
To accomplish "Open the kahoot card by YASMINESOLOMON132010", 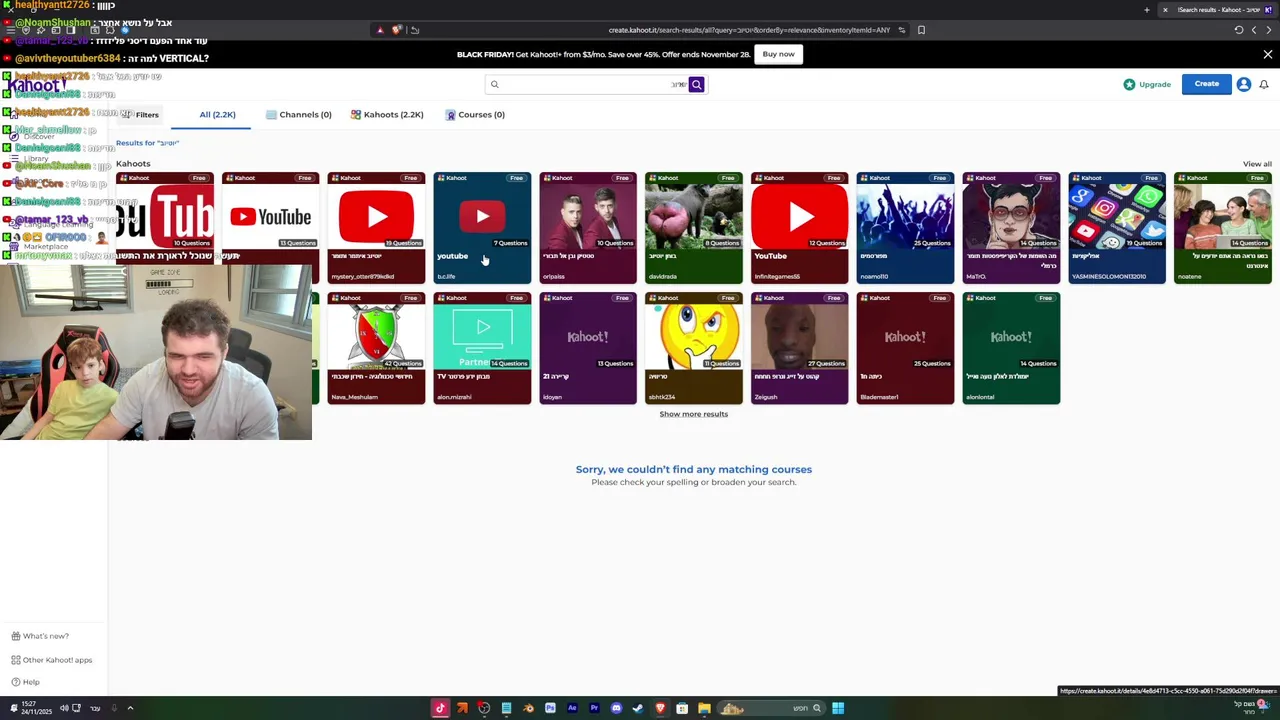I will (x=1117, y=228).
